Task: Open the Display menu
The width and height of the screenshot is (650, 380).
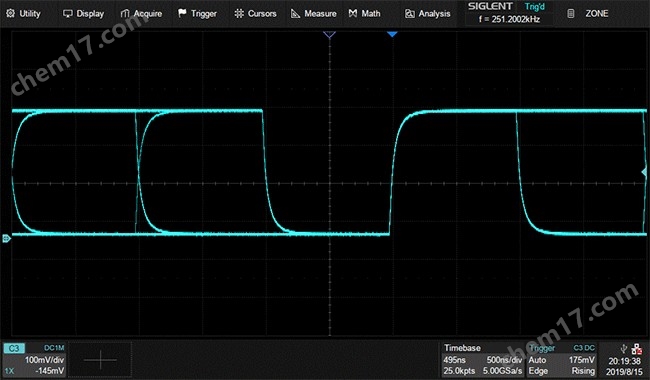Action: click(83, 14)
